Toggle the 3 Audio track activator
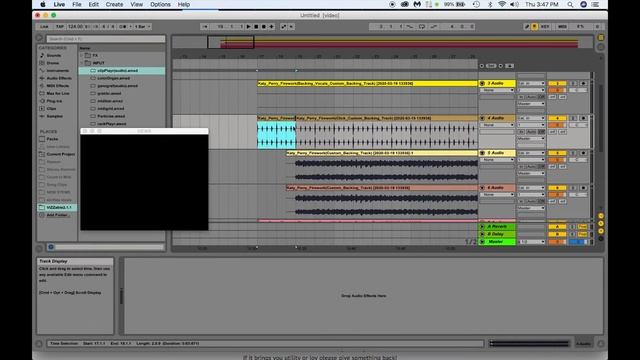The width and height of the screenshot is (640, 360). pyautogui.click(x=557, y=83)
